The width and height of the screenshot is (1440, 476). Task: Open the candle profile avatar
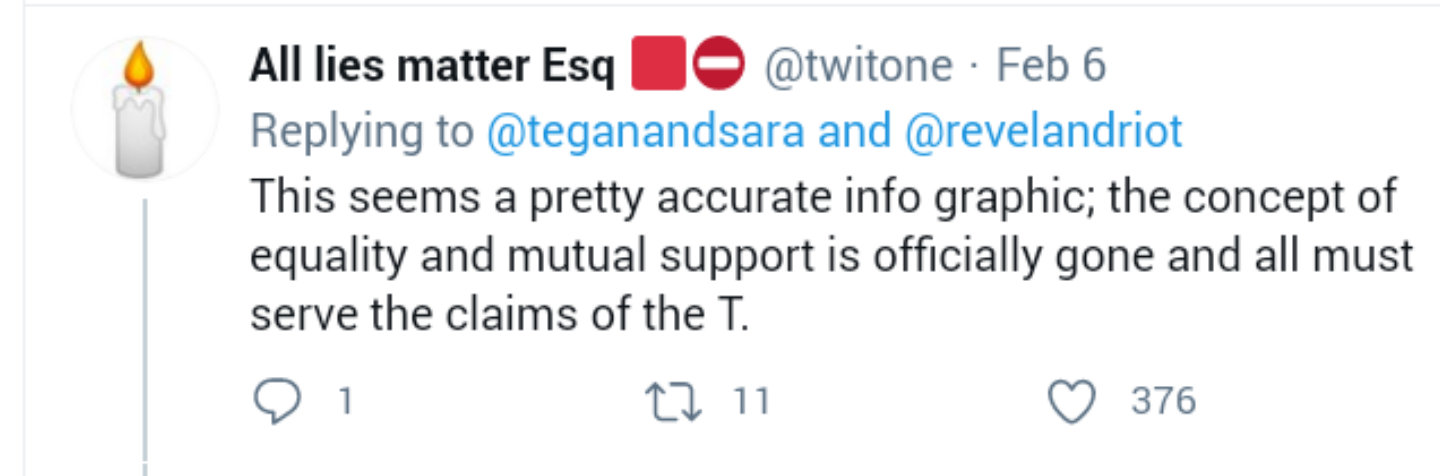(145, 109)
